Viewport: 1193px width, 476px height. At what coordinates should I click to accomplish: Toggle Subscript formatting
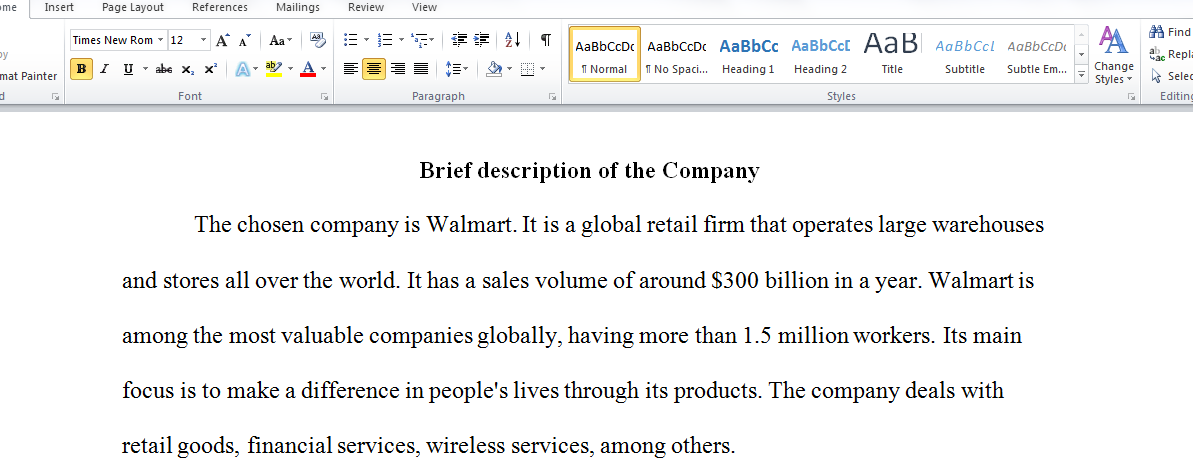(187, 69)
